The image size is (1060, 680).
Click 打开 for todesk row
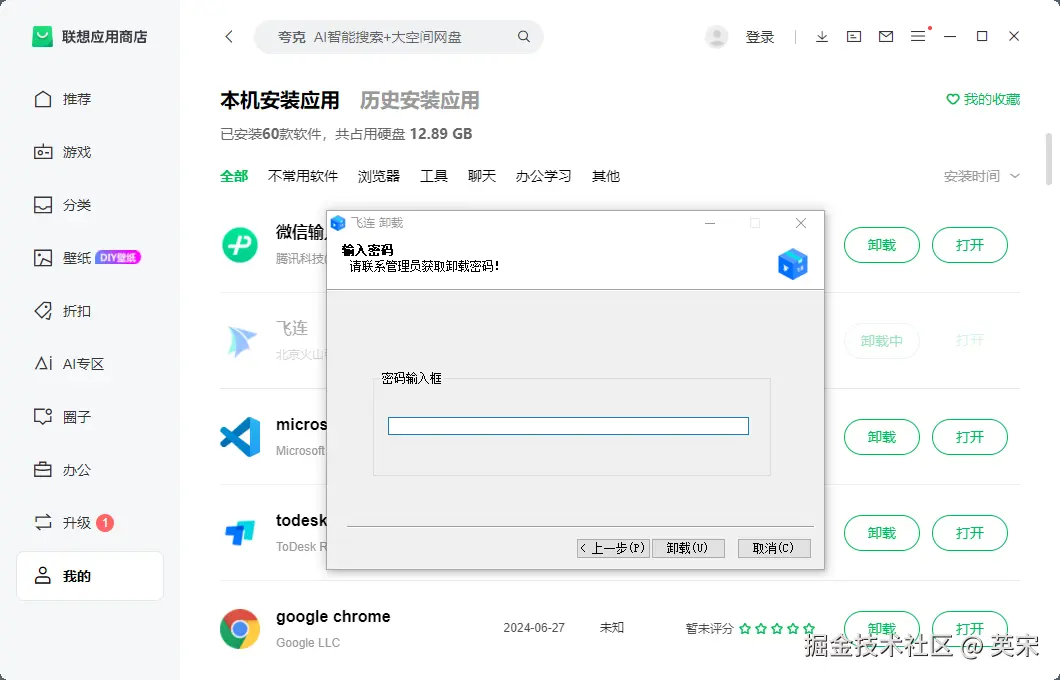[x=969, y=533]
